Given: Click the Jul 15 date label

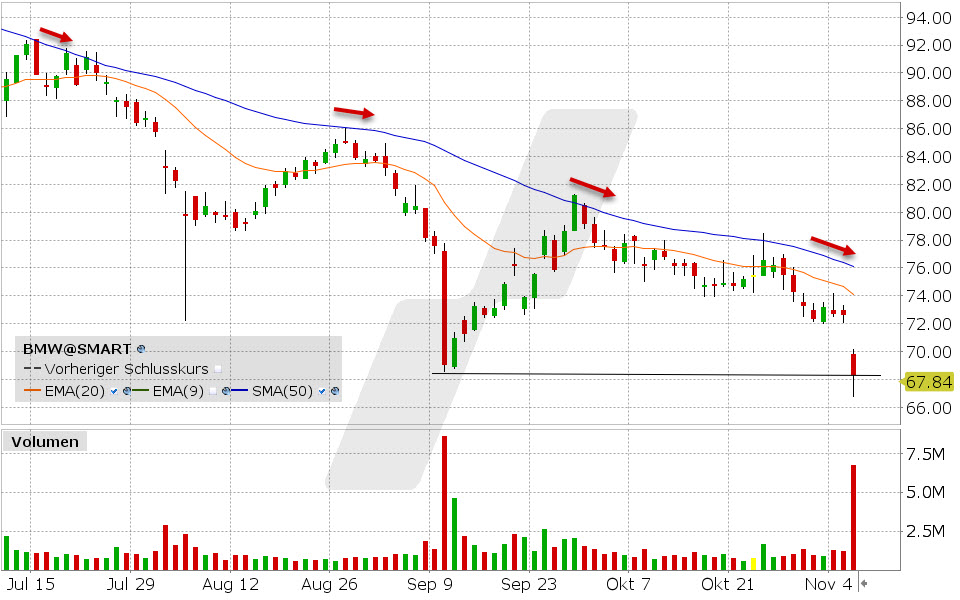Looking at the screenshot, I should (31, 584).
